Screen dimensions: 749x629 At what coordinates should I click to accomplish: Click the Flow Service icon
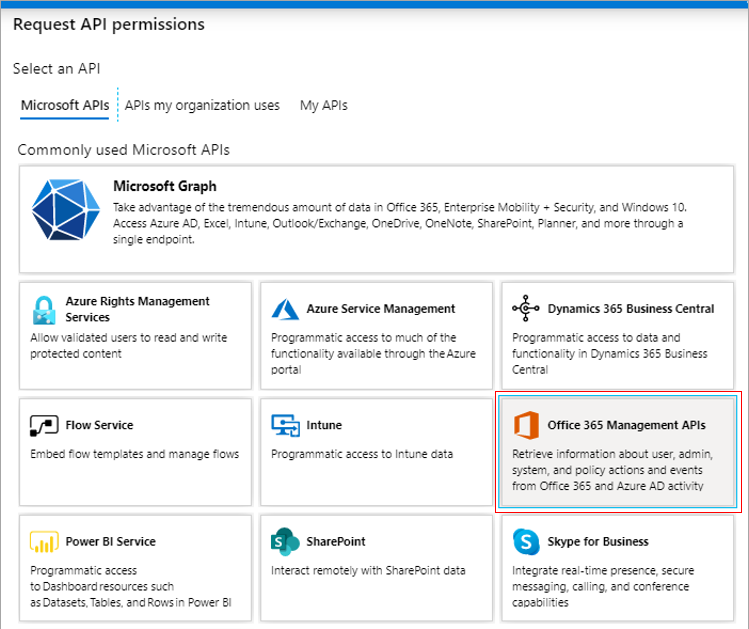coord(44,425)
